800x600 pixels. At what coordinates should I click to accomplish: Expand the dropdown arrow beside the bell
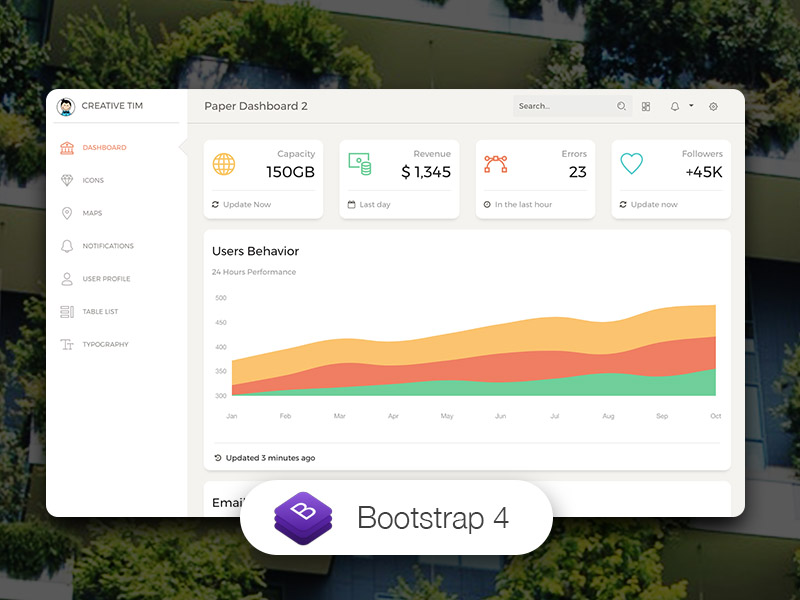tap(690, 106)
